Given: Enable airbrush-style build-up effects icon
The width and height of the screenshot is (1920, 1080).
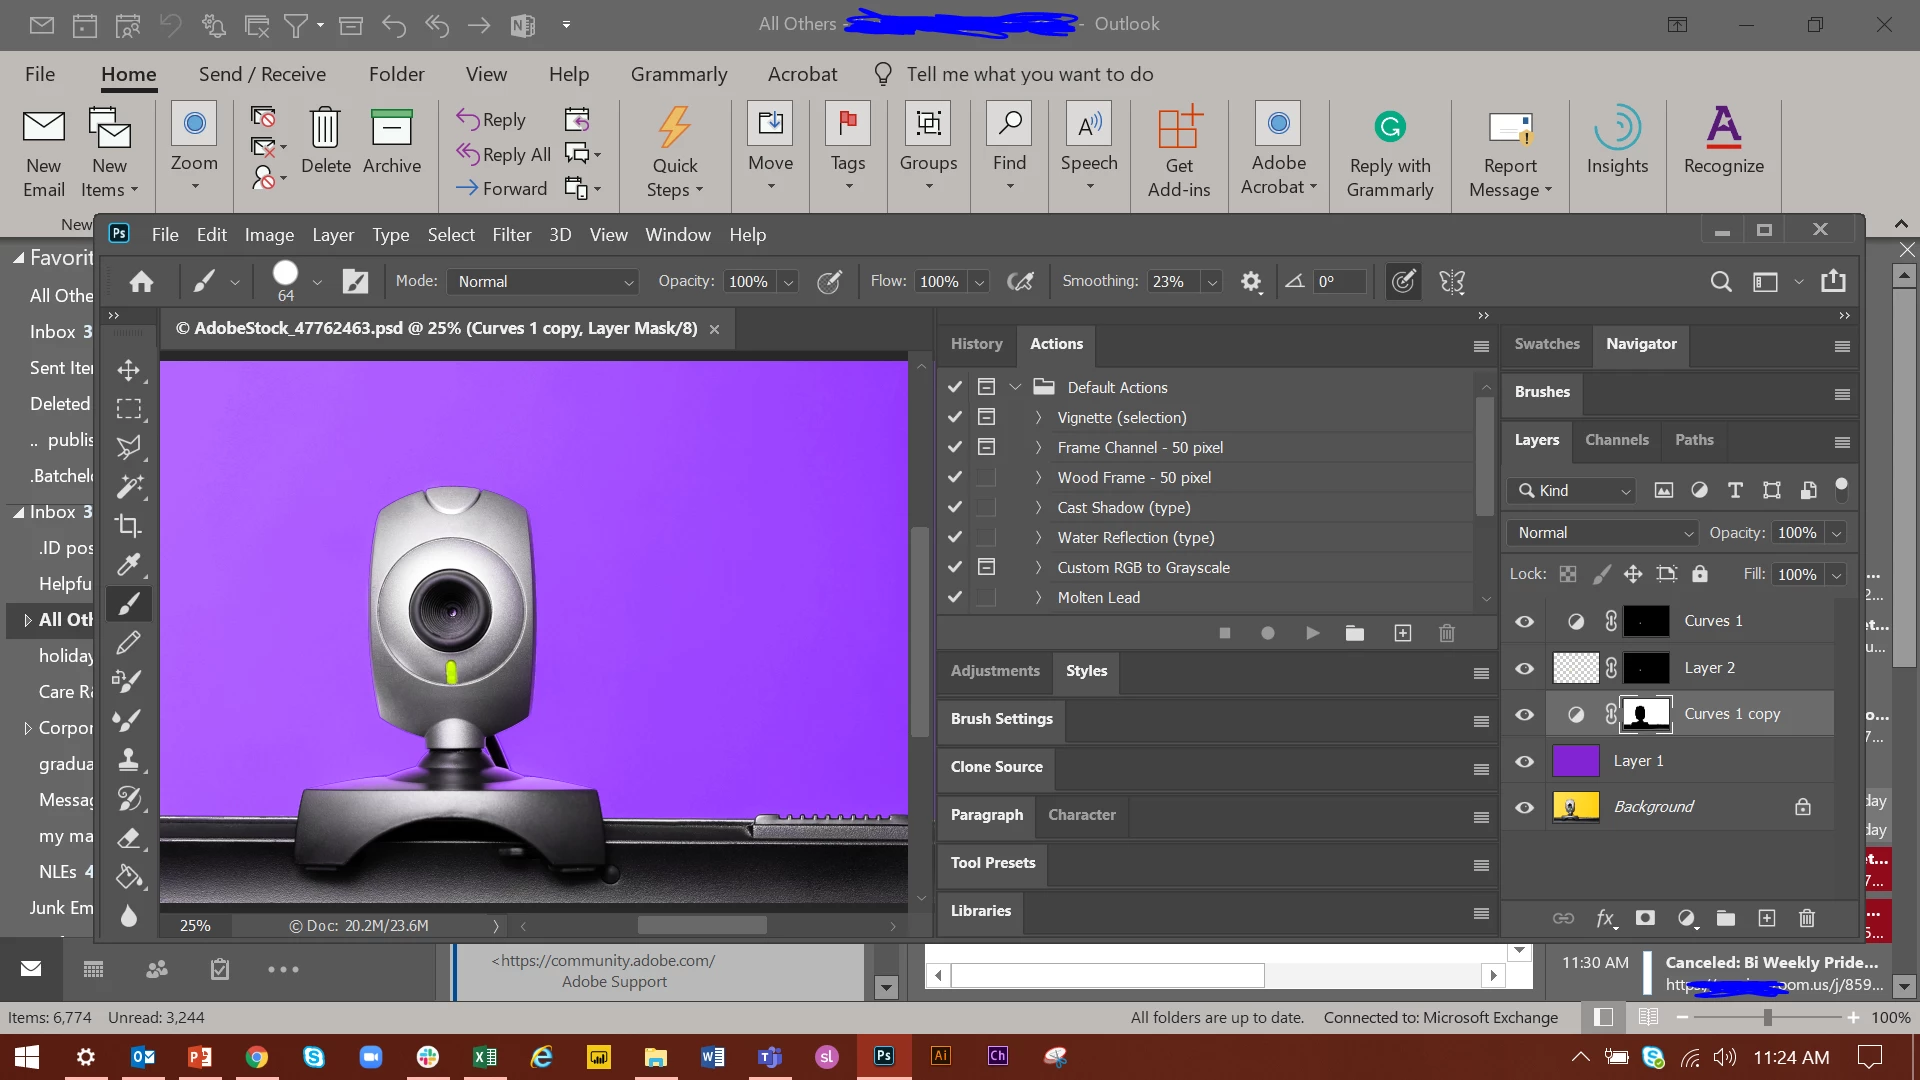Looking at the screenshot, I should pyautogui.click(x=1020, y=282).
